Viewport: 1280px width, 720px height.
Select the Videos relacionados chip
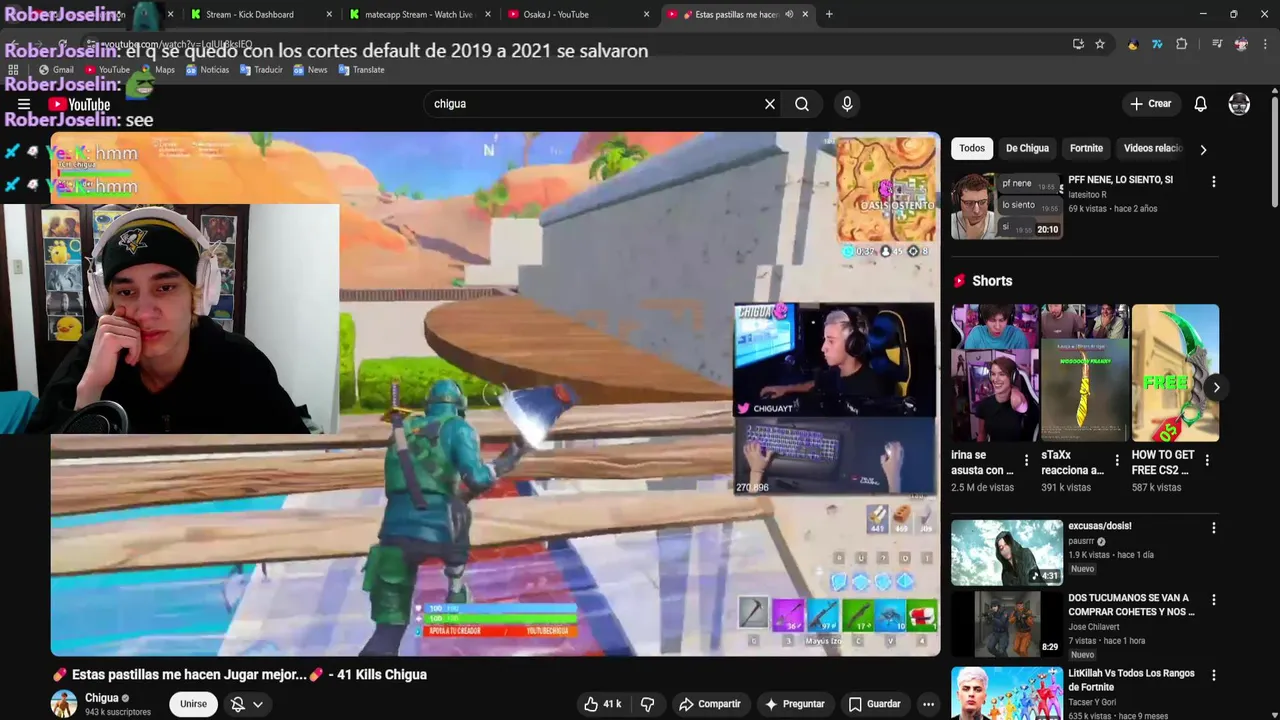pos(1153,148)
